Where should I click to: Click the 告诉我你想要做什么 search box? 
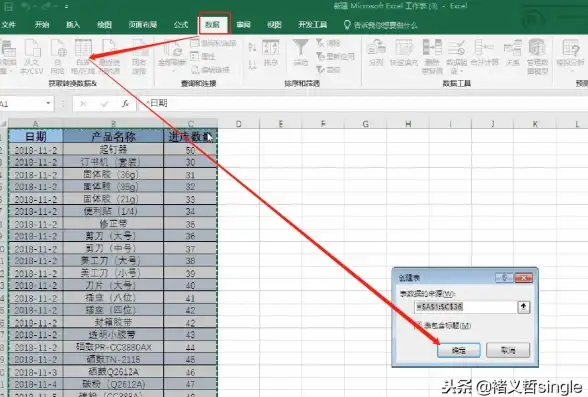tap(381, 25)
